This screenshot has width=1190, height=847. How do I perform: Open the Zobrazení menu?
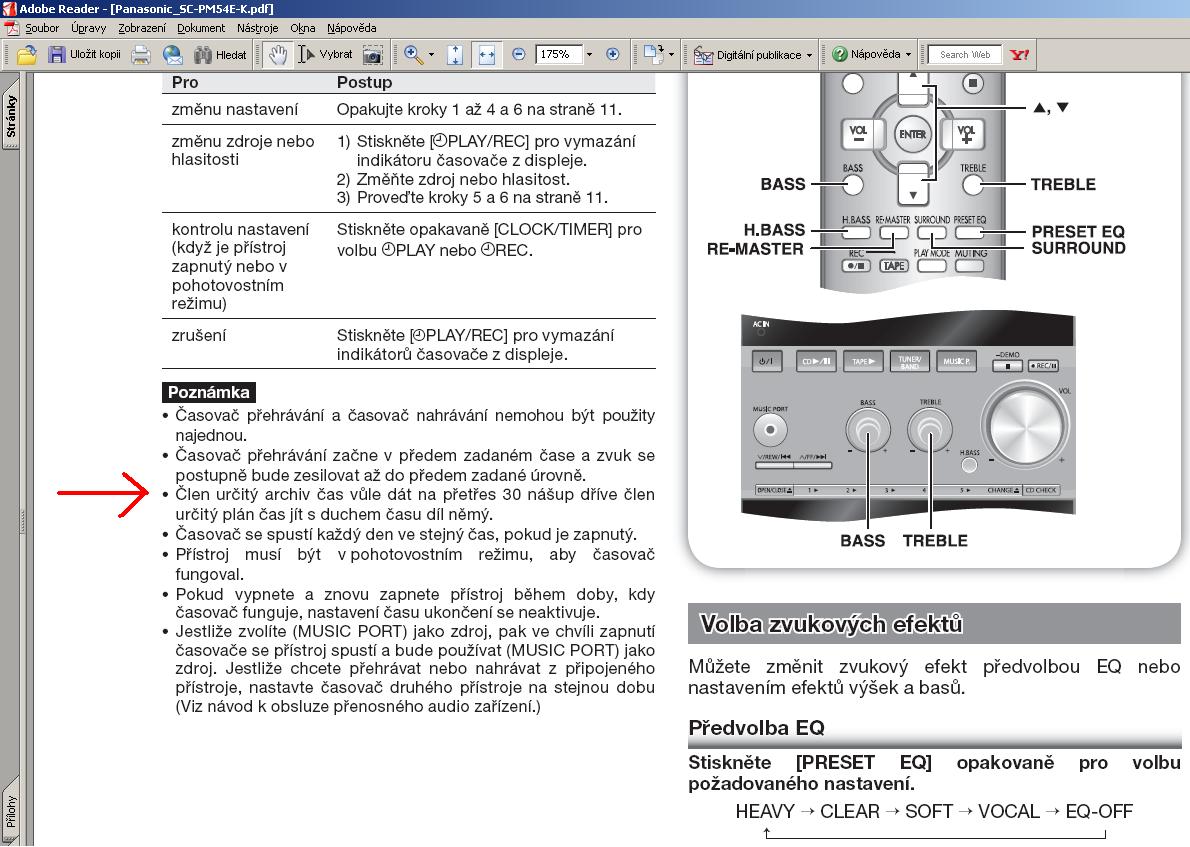[142, 28]
